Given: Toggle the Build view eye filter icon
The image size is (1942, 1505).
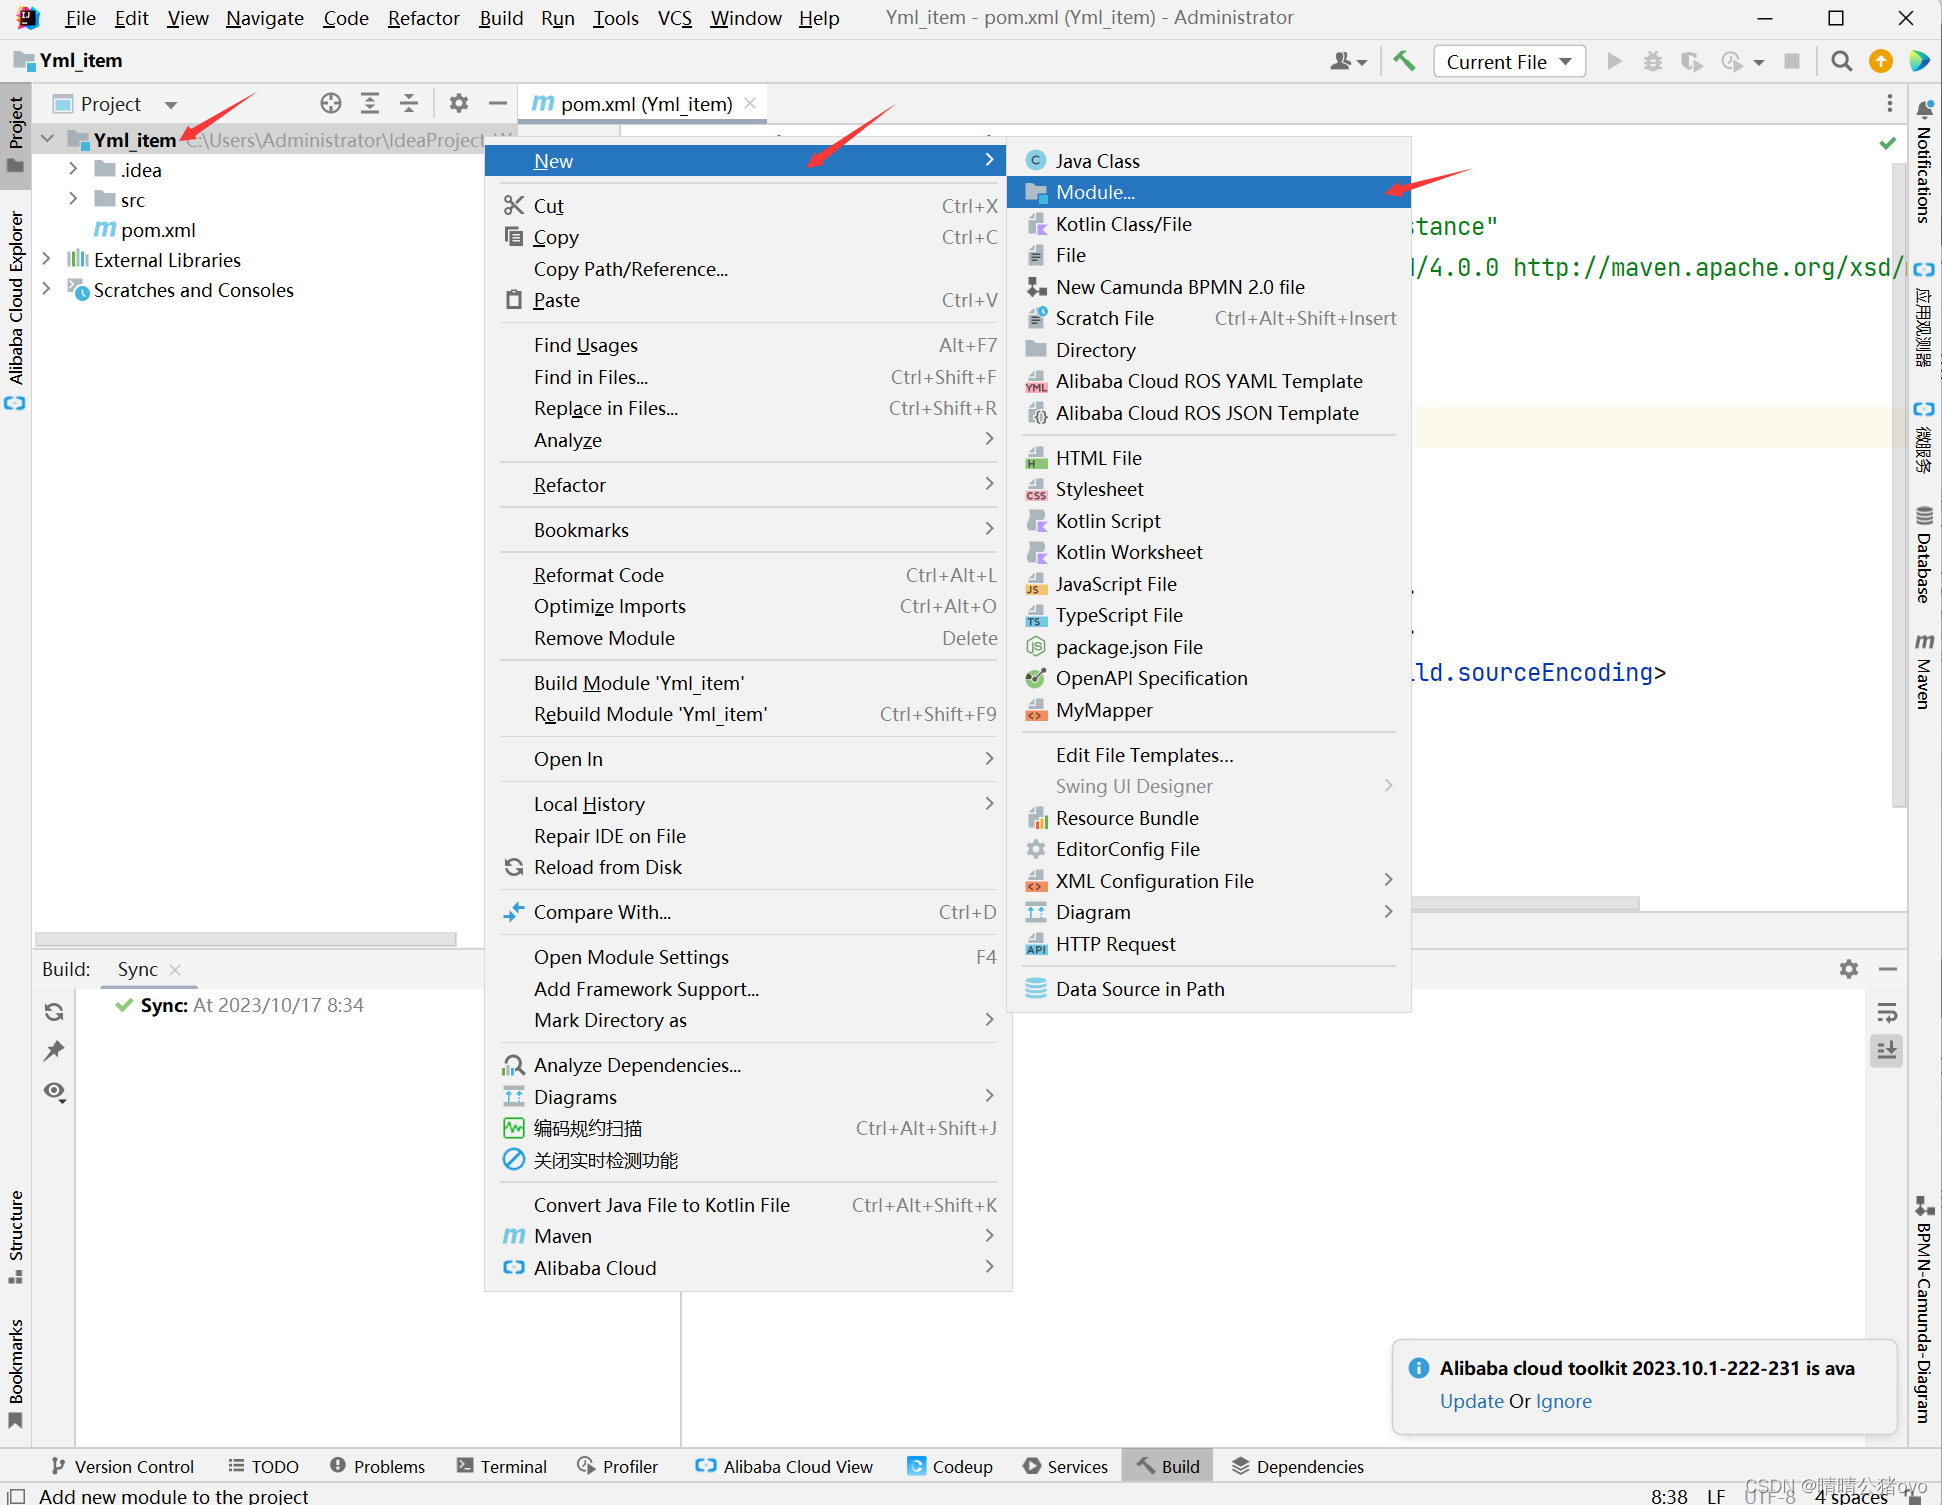Looking at the screenshot, I should (x=54, y=1091).
